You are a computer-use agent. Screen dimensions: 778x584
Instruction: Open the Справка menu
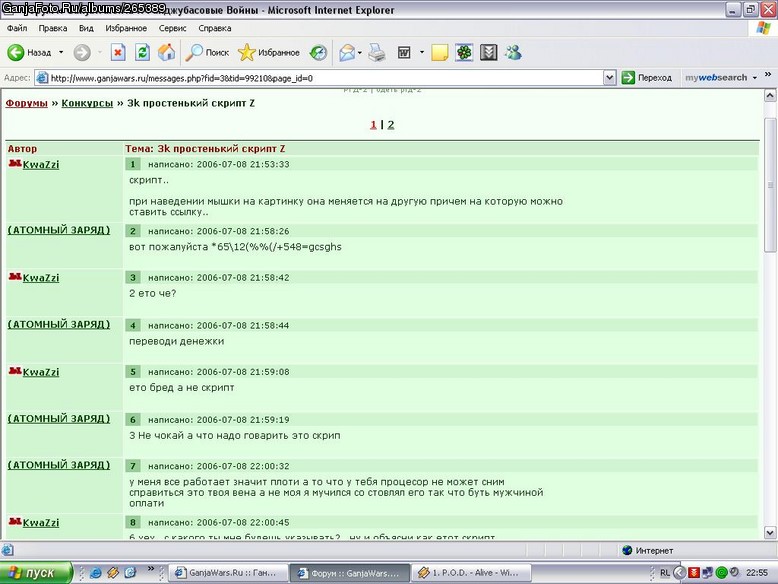pos(215,28)
